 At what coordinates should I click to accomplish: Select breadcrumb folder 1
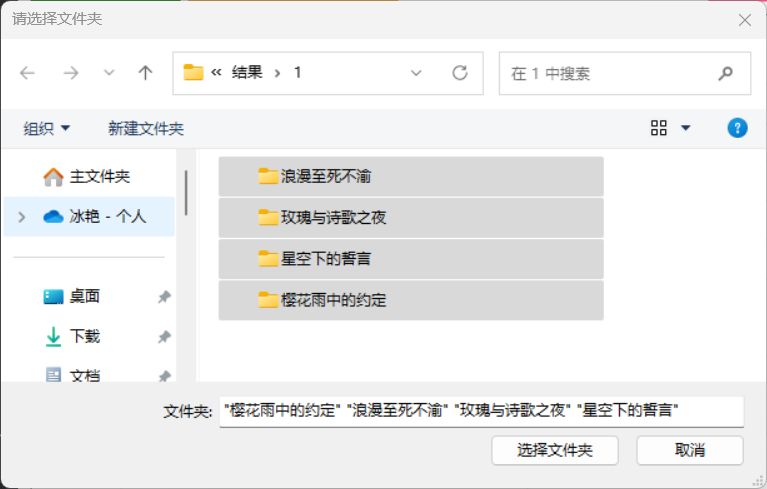(297, 73)
